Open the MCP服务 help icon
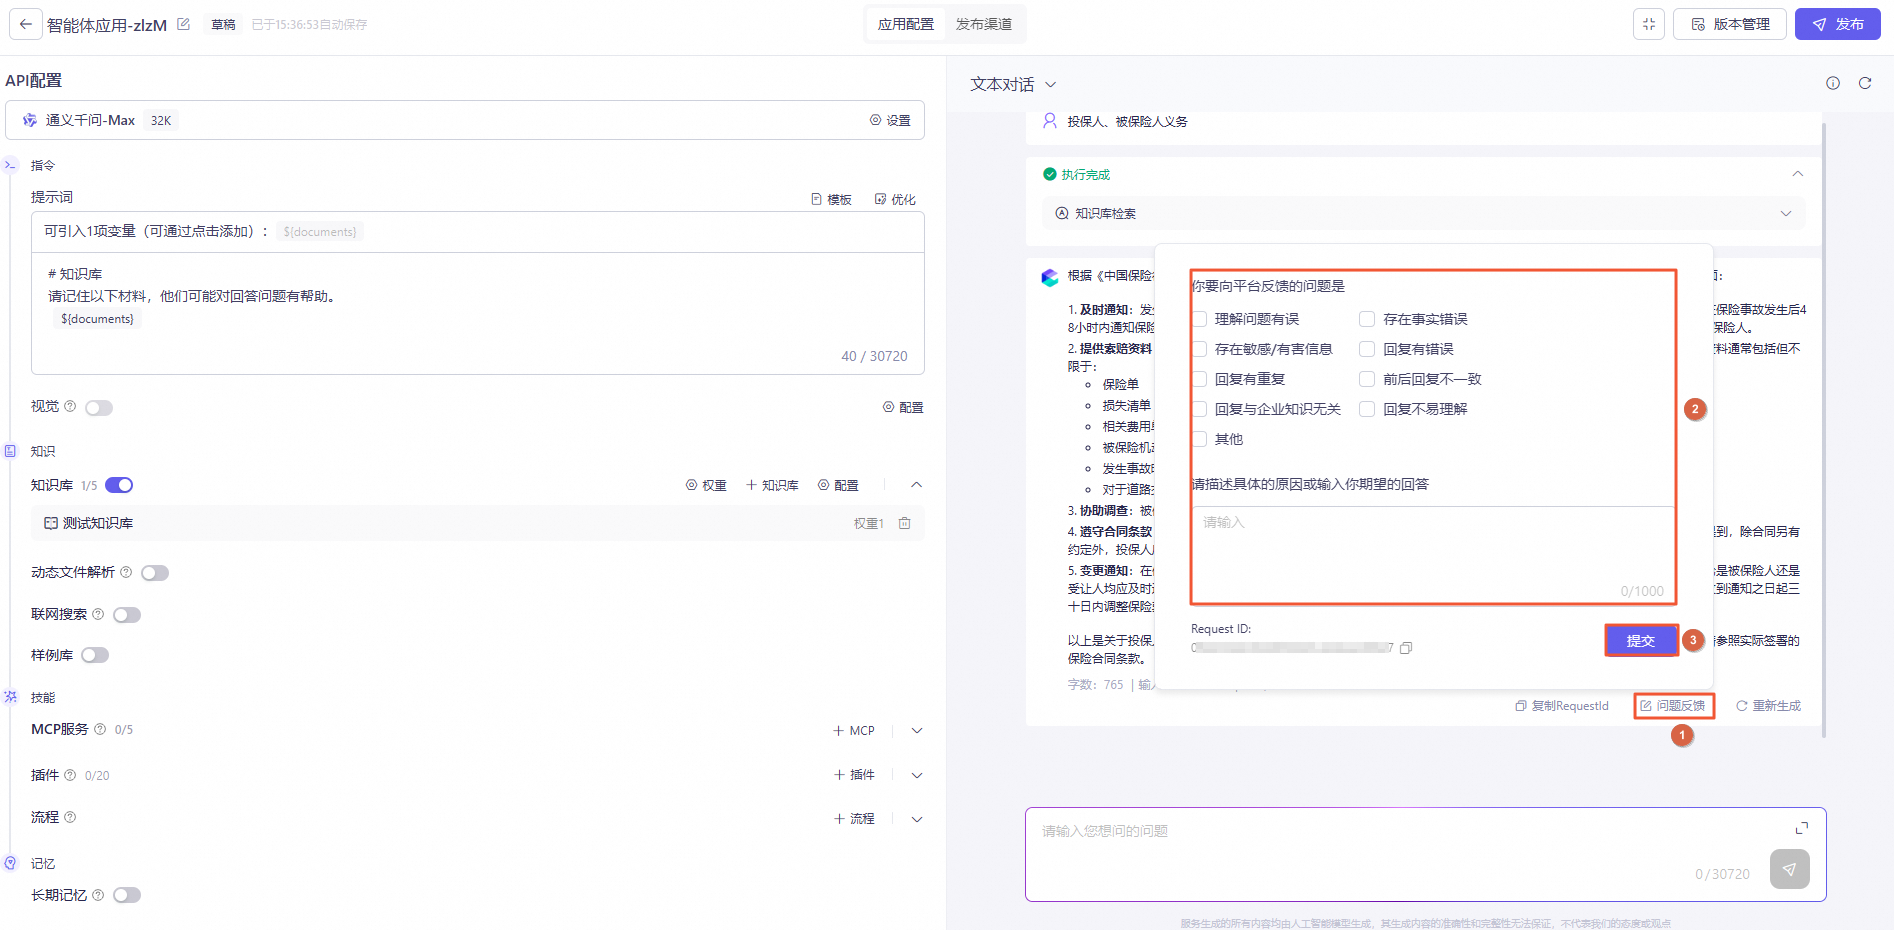Screen dimensions: 1894x930 tap(100, 729)
